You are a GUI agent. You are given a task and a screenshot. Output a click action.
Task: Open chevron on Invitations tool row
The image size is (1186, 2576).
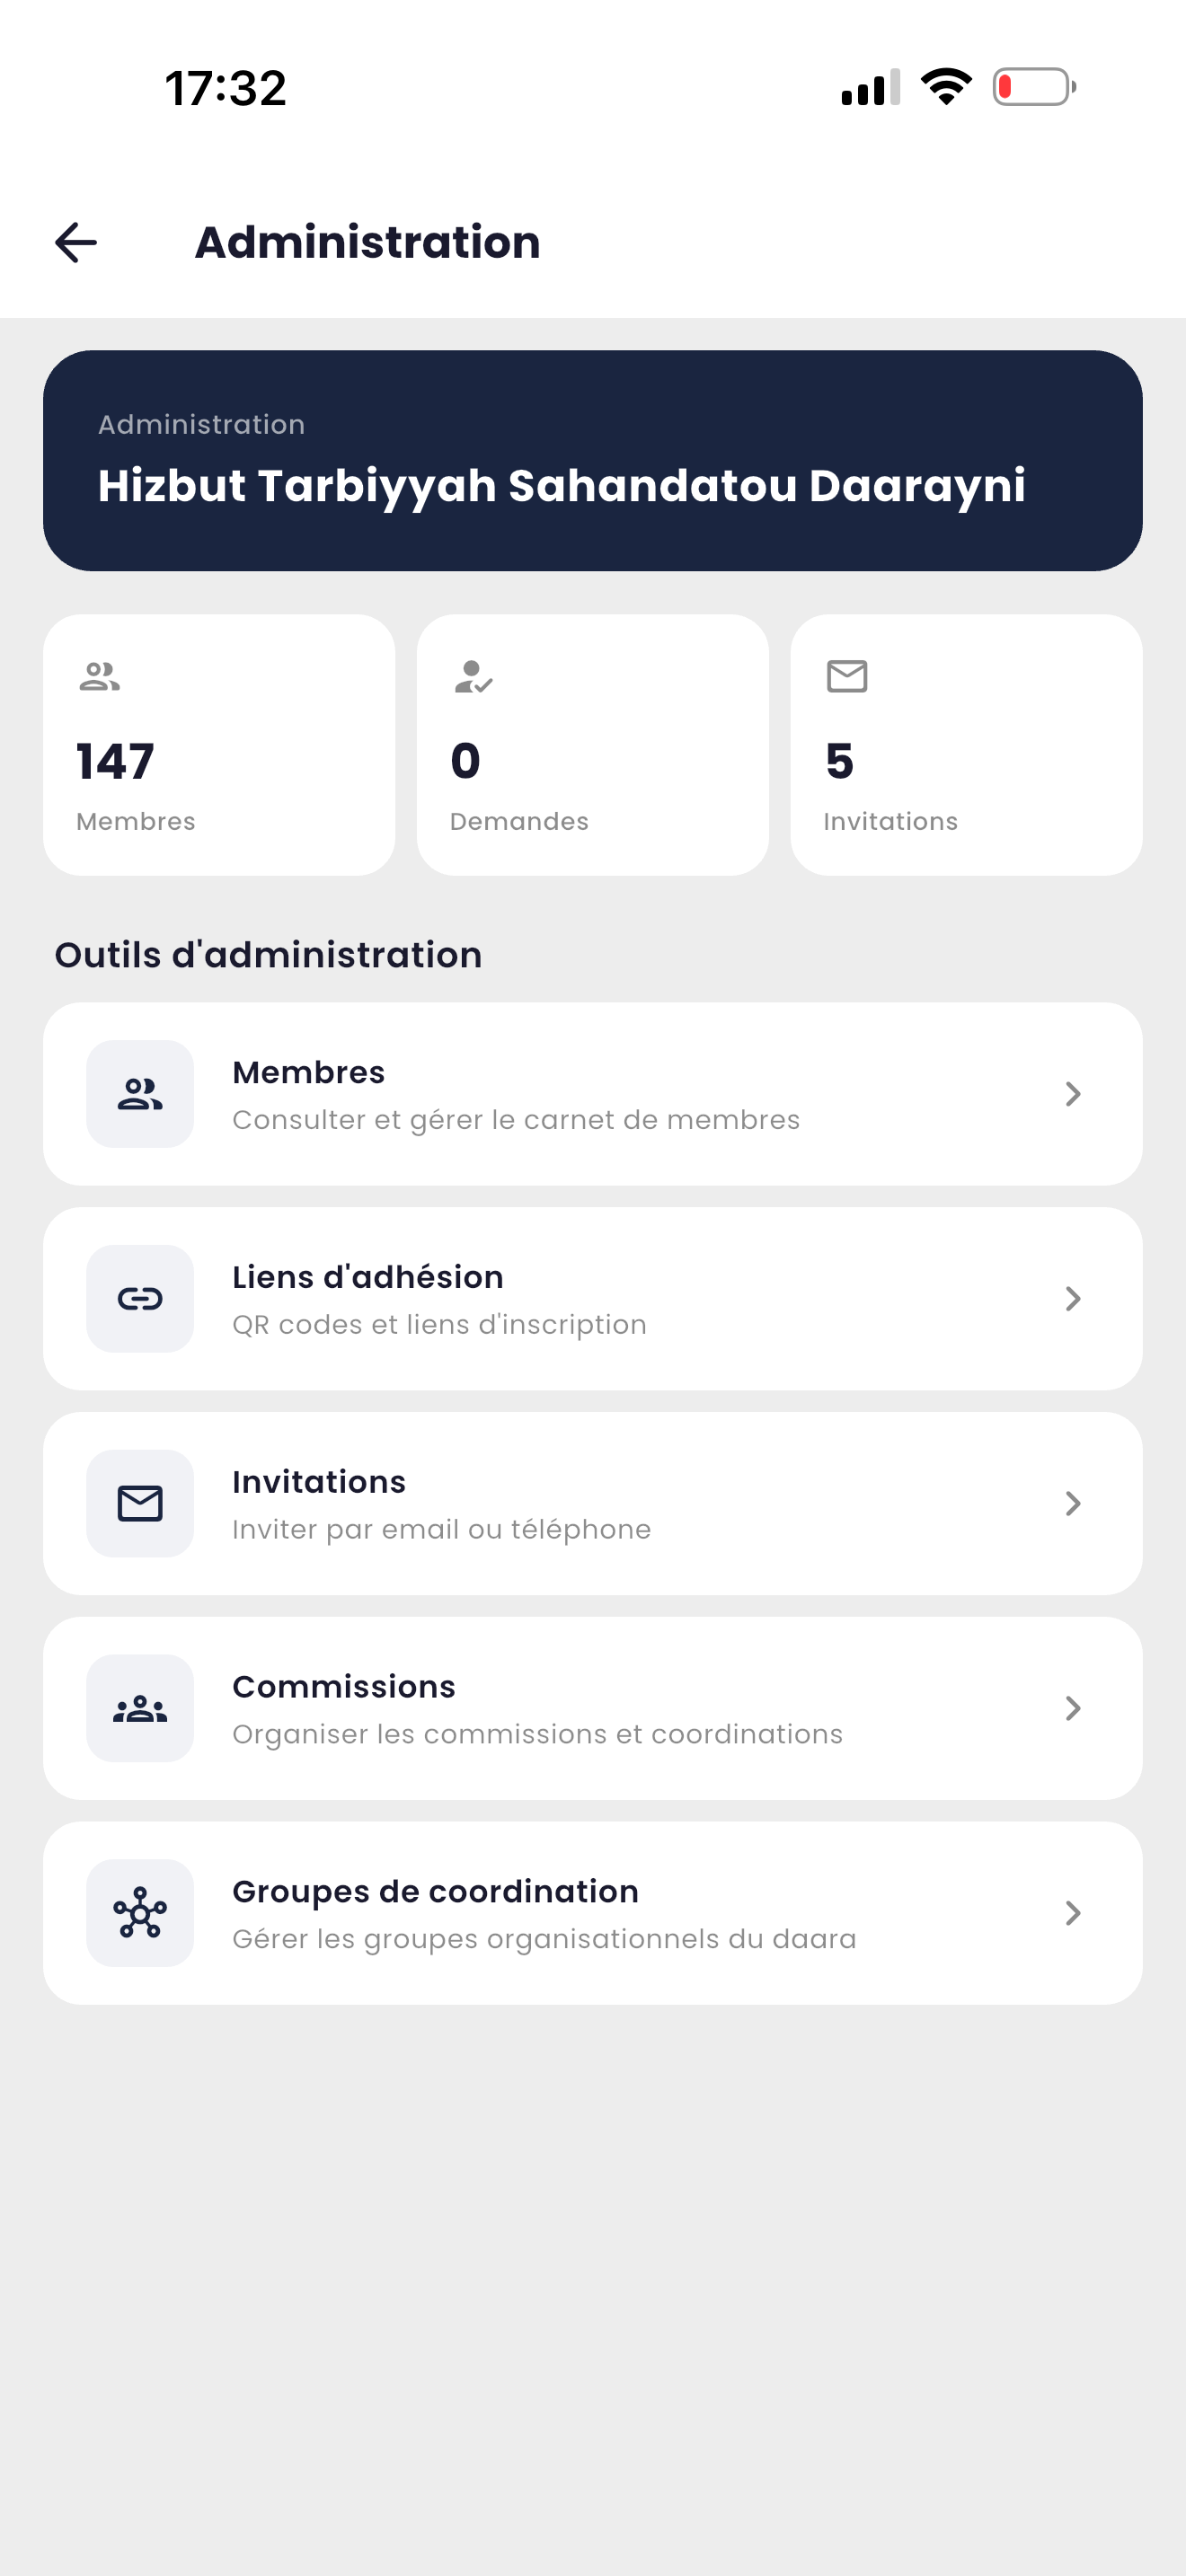click(x=1073, y=1504)
